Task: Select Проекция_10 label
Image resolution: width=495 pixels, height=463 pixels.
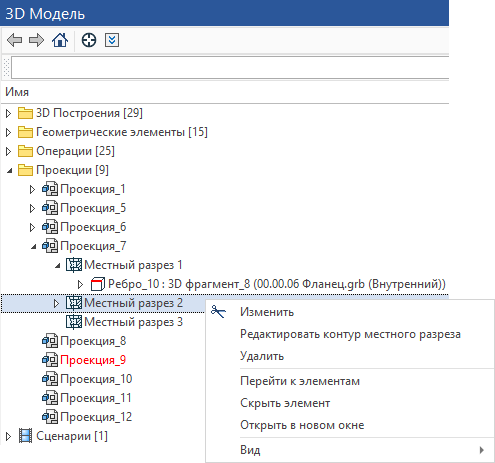Action: click(x=96, y=379)
